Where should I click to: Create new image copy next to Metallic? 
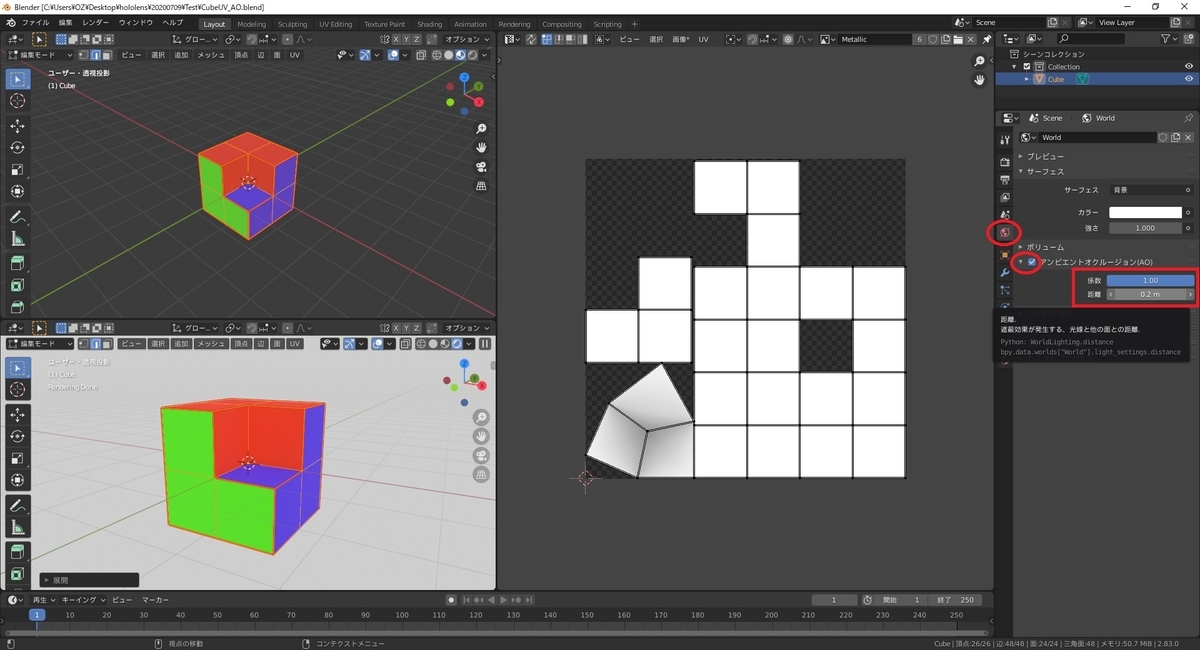click(946, 39)
